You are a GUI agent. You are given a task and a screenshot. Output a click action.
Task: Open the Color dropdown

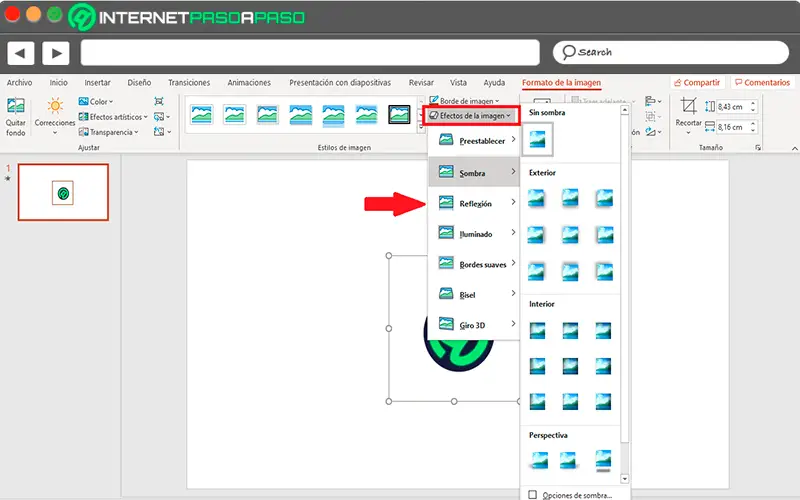(96, 102)
